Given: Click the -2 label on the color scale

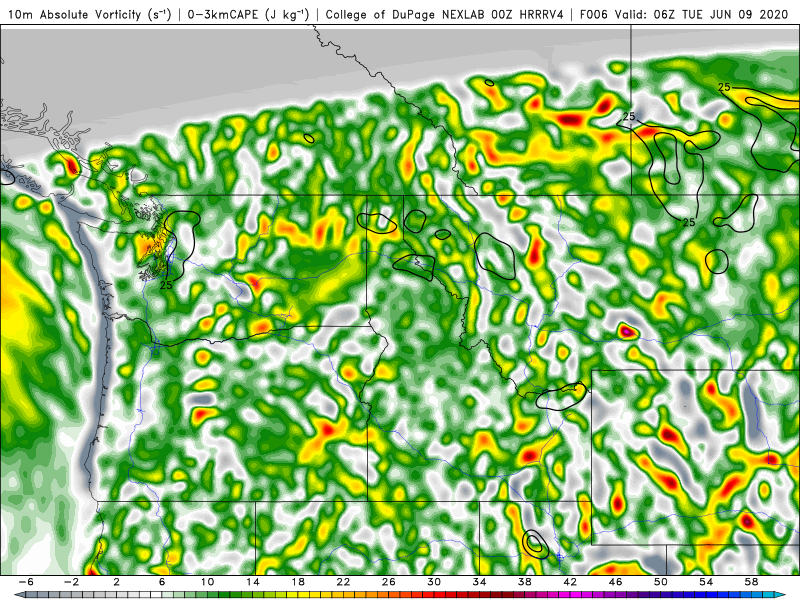Looking at the screenshot, I should [71, 582].
